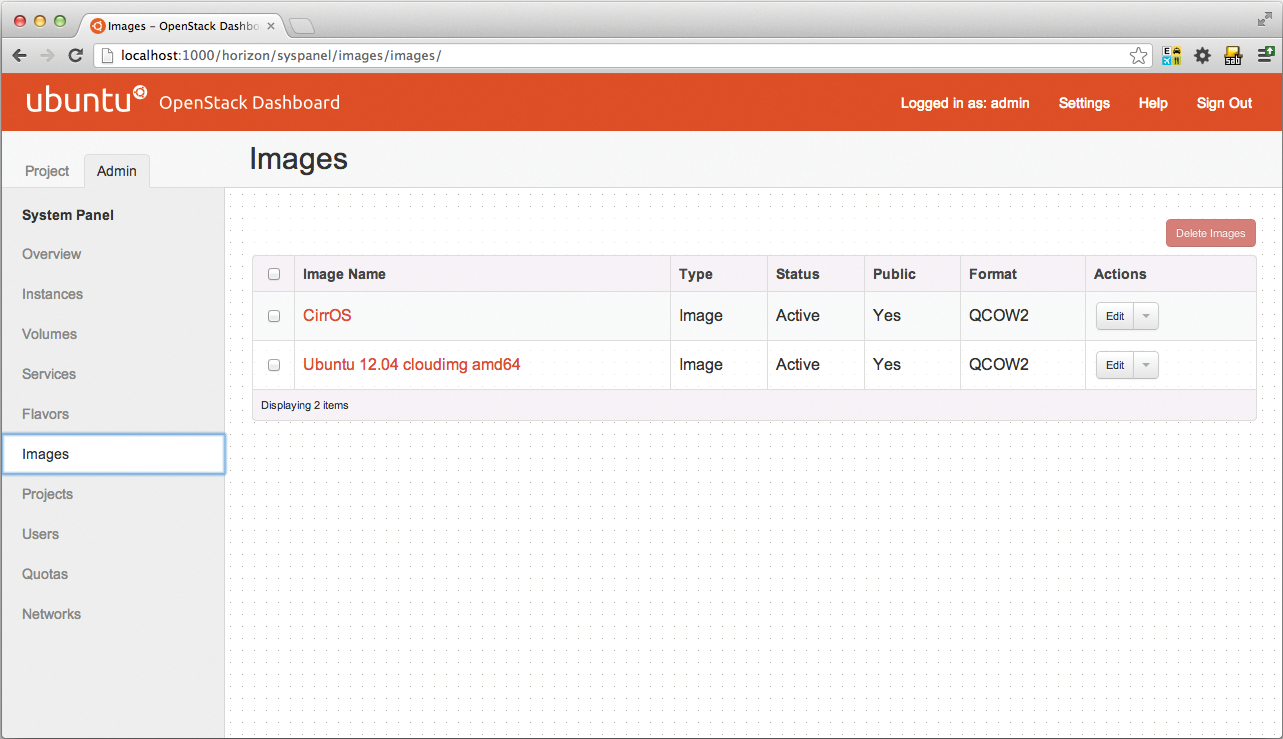Open the CirrOS image details link
This screenshot has width=1283, height=739.
[326, 315]
